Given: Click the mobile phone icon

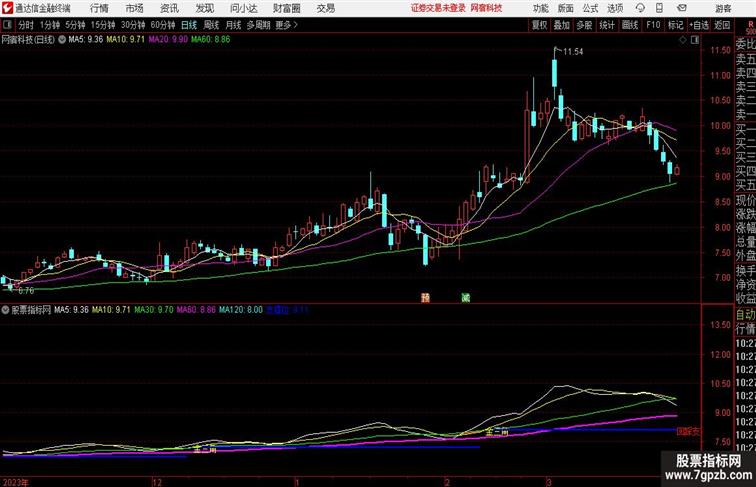Looking at the screenshot, I should (659, 8).
